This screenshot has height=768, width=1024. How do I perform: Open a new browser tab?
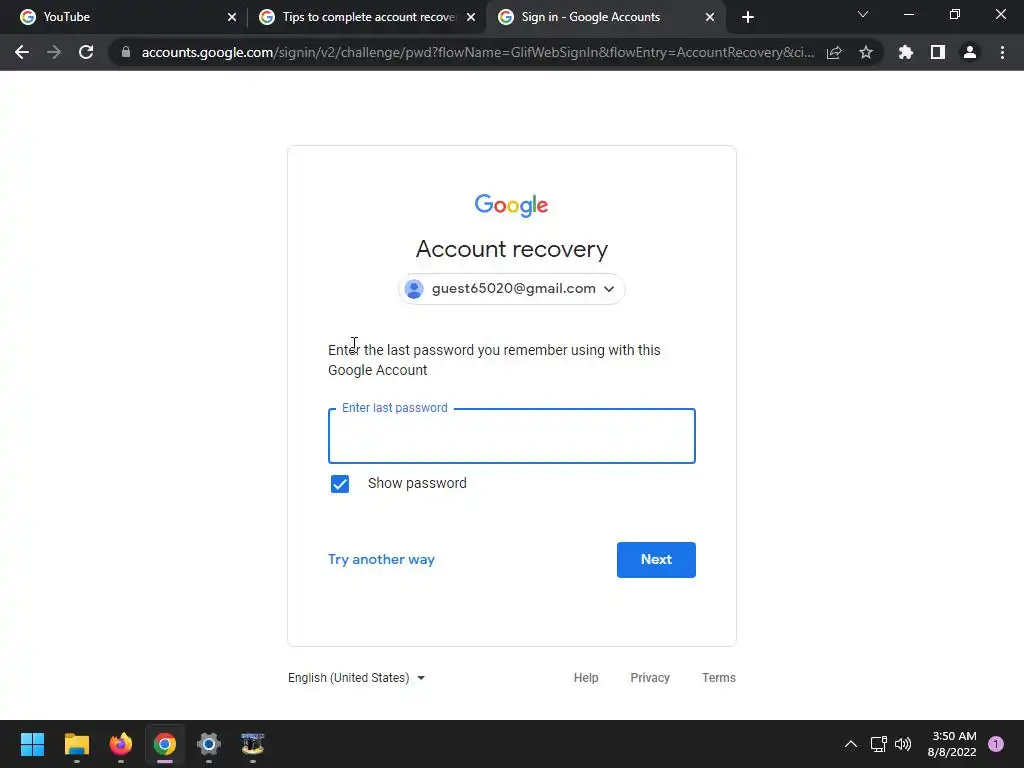[748, 17]
